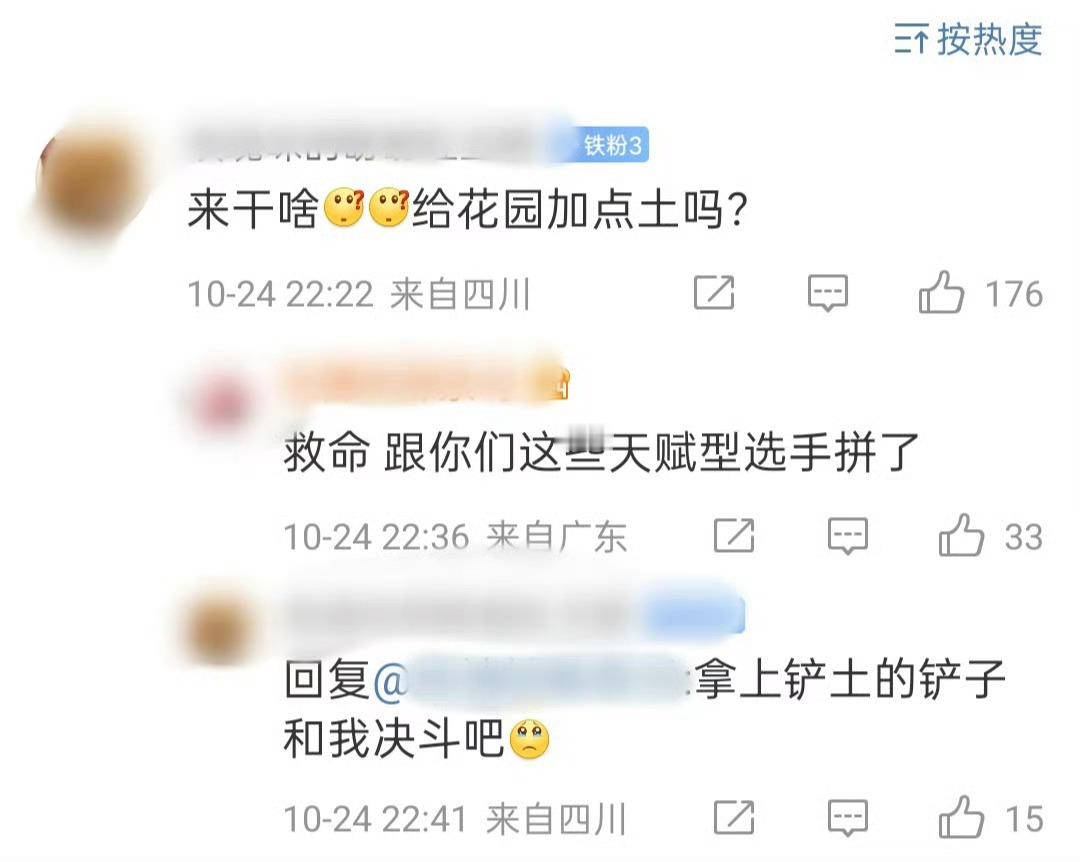This screenshot has height=862, width=1080.
Task: Like the comment with 176 likes
Action: 941,294
